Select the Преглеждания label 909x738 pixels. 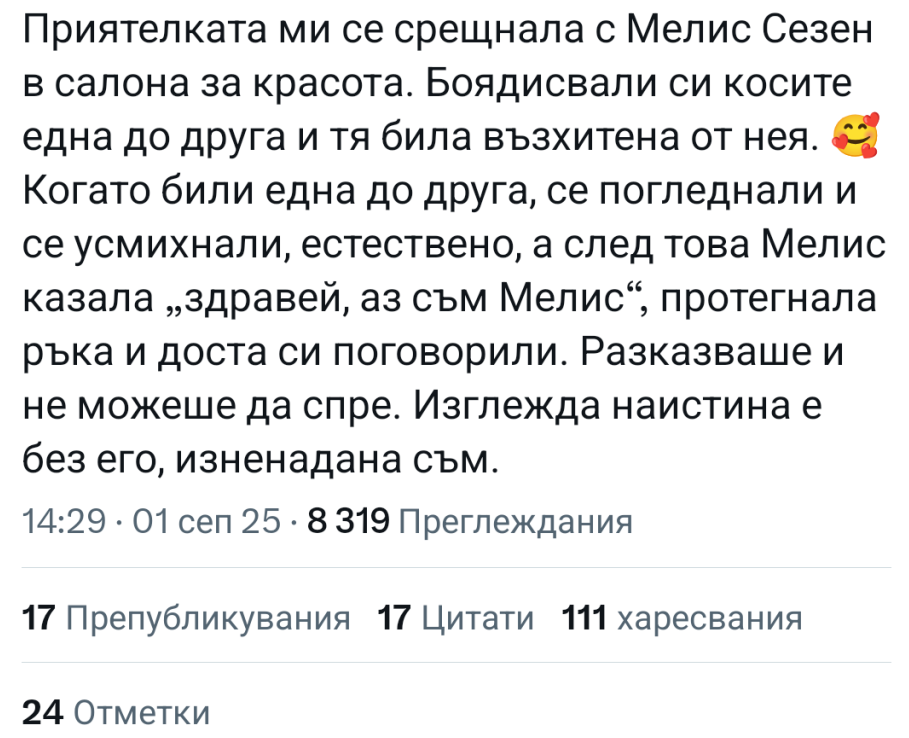click(516, 522)
